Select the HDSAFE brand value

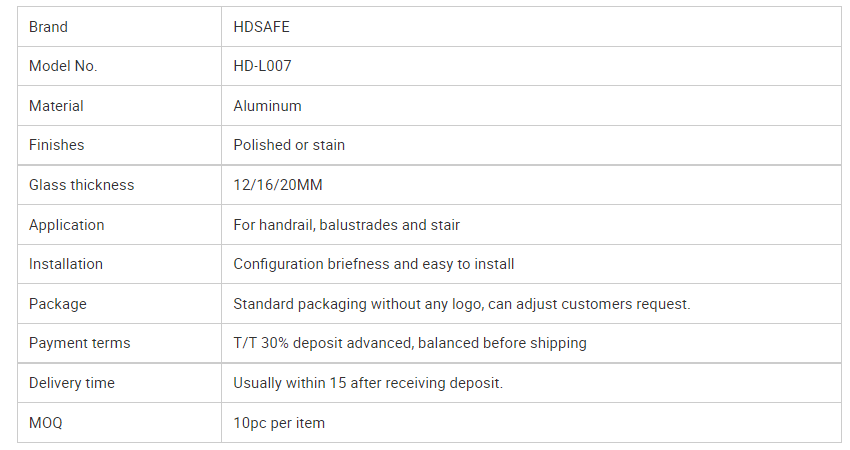click(x=261, y=27)
